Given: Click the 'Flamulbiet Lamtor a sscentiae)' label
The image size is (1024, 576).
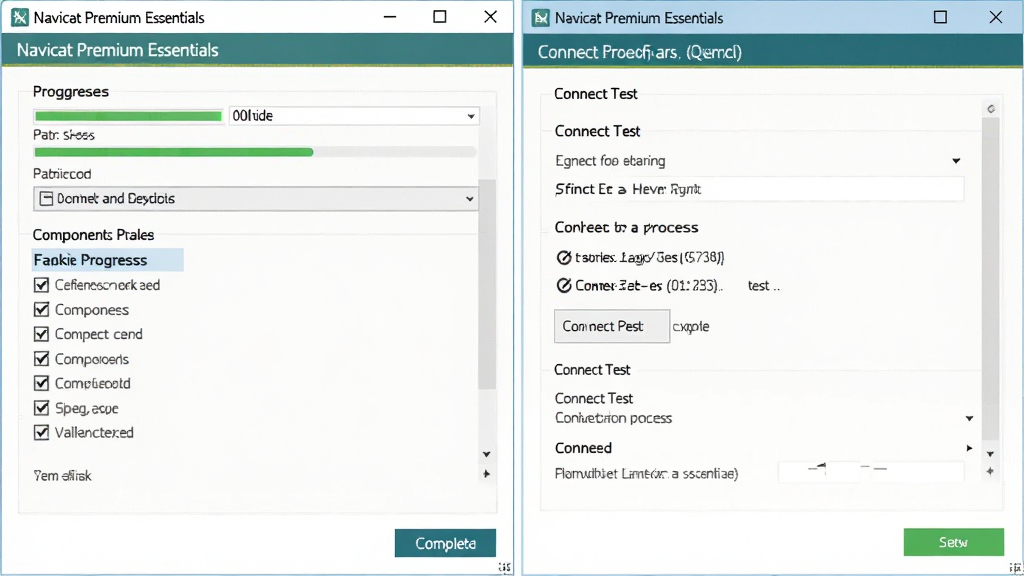Looking at the screenshot, I should pos(647,473).
